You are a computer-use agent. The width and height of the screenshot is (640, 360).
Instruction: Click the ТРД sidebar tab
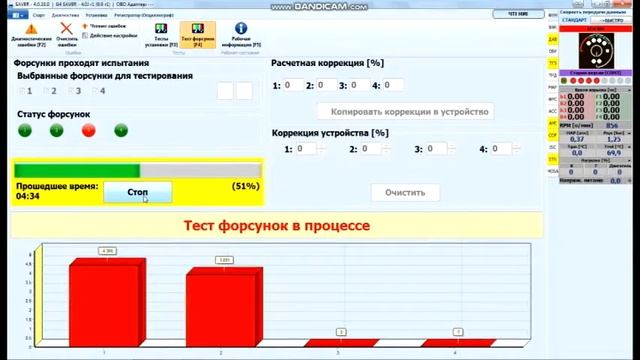pyautogui.click(x=553, y=75)
